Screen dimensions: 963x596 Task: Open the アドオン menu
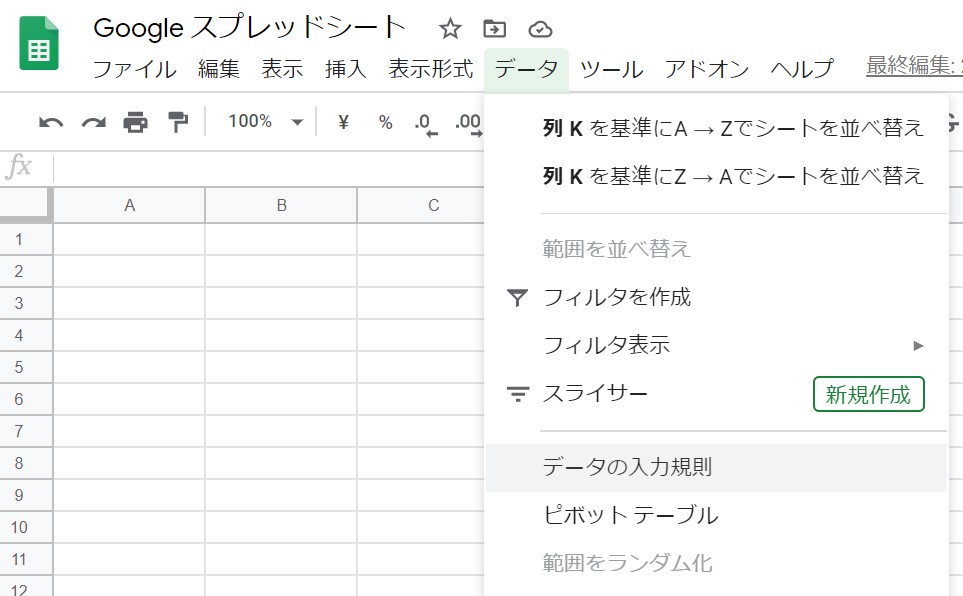(707, 69)
